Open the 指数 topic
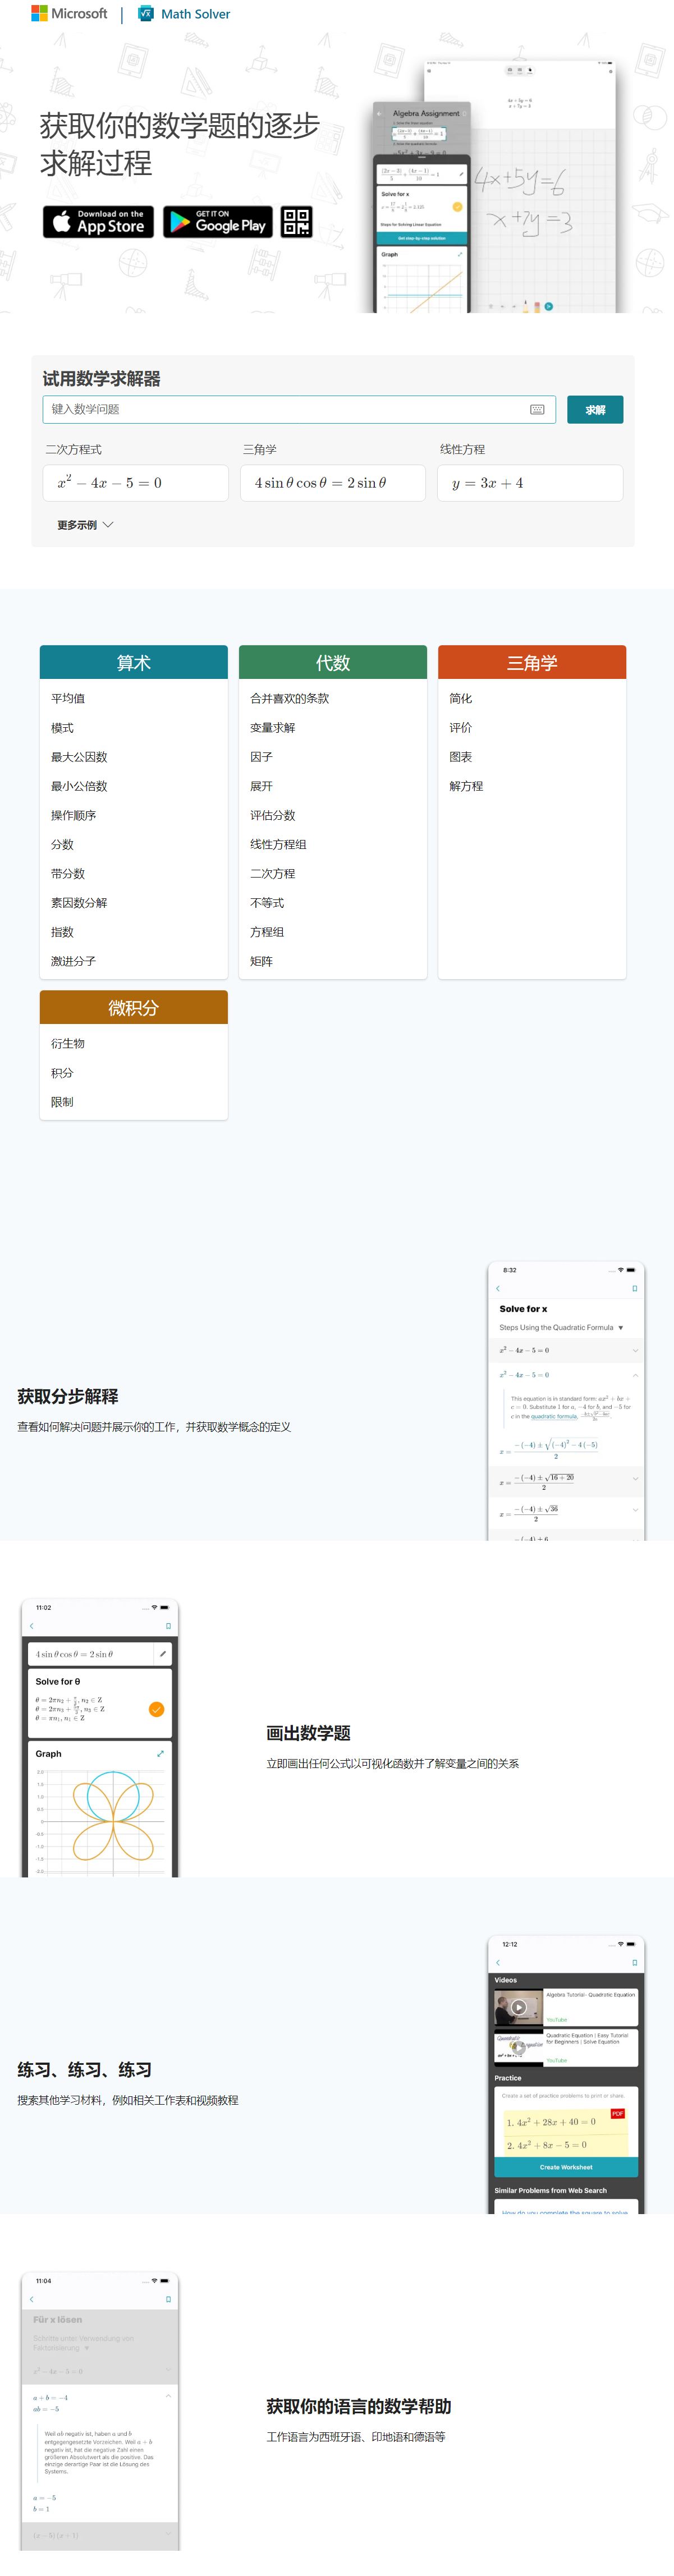This screenshot has width=674, height=2576. (x=62, y=932)
